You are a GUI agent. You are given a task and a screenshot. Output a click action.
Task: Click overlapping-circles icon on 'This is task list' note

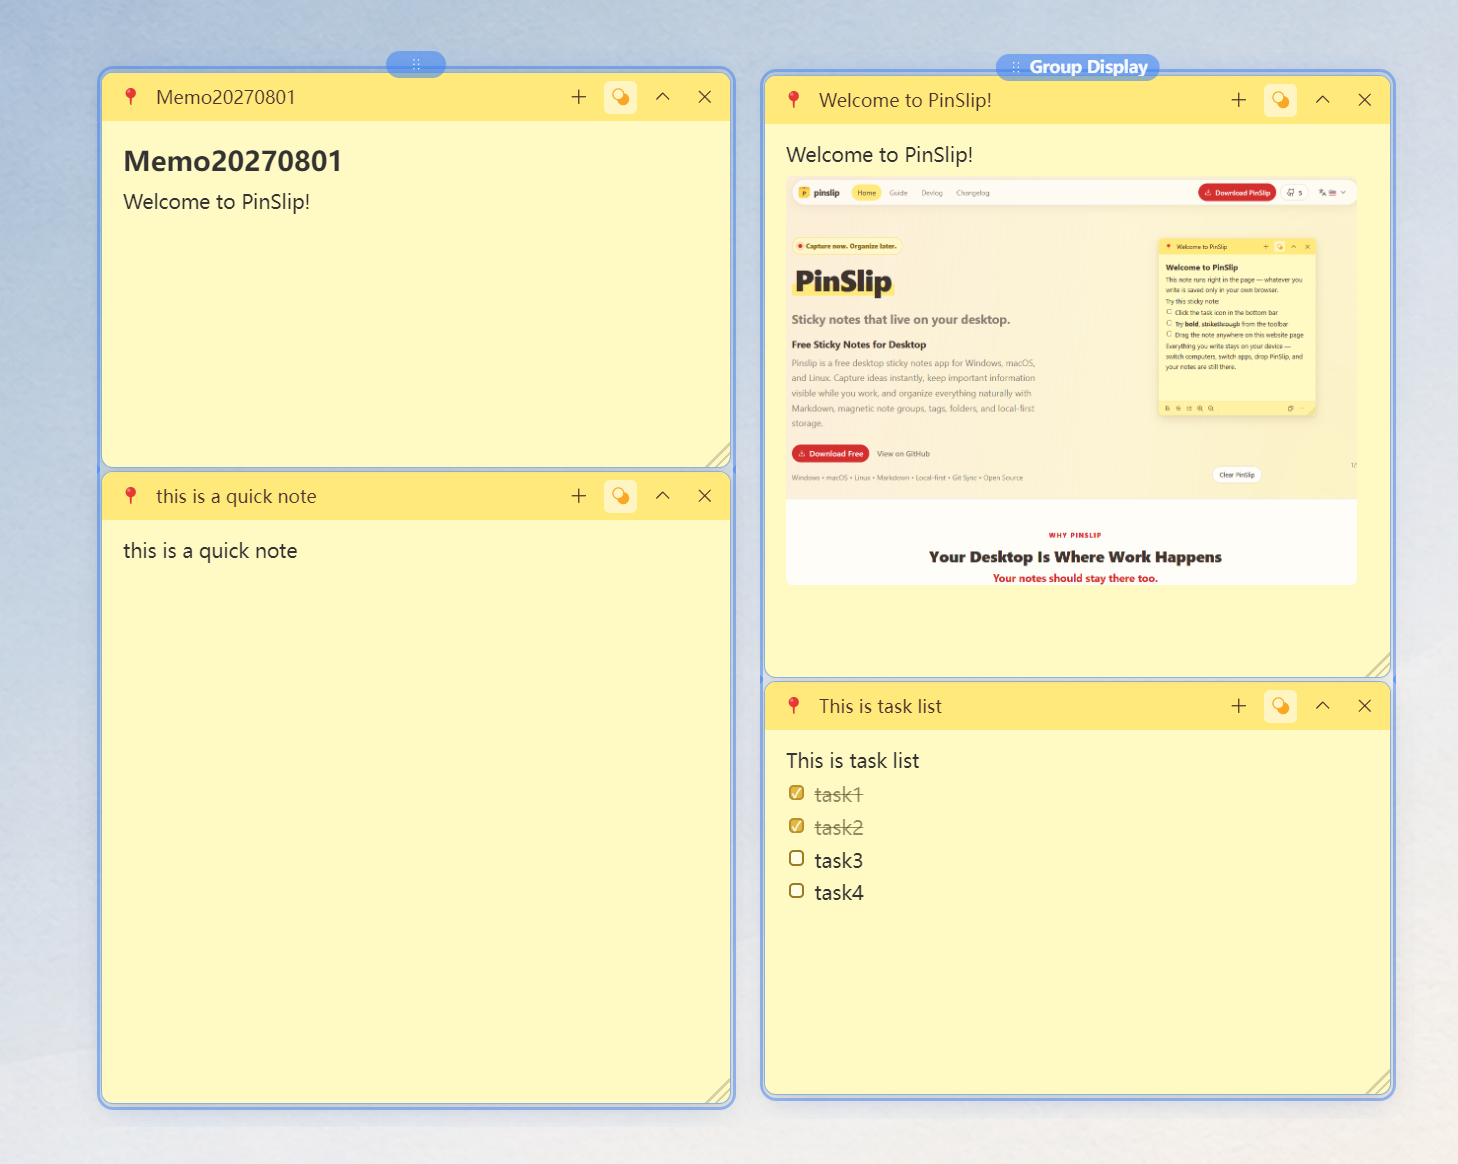(1281, 706)
